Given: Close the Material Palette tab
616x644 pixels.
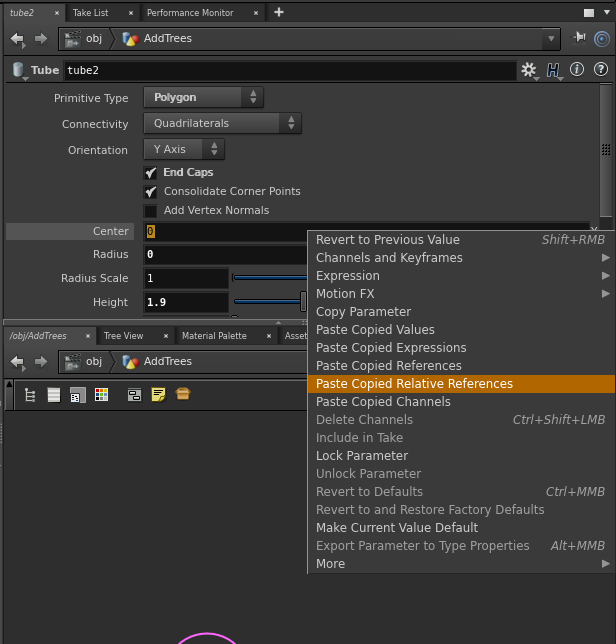Looking at the screenshot, I should 269,336.
